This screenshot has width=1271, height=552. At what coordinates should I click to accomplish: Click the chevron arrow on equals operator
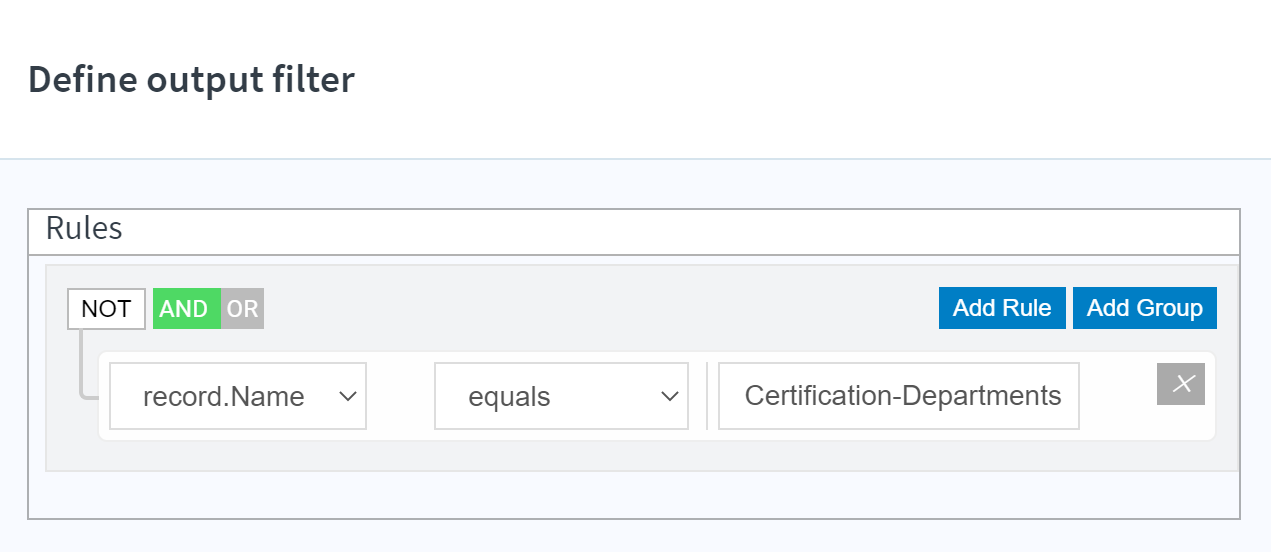[x=670, y=396]
